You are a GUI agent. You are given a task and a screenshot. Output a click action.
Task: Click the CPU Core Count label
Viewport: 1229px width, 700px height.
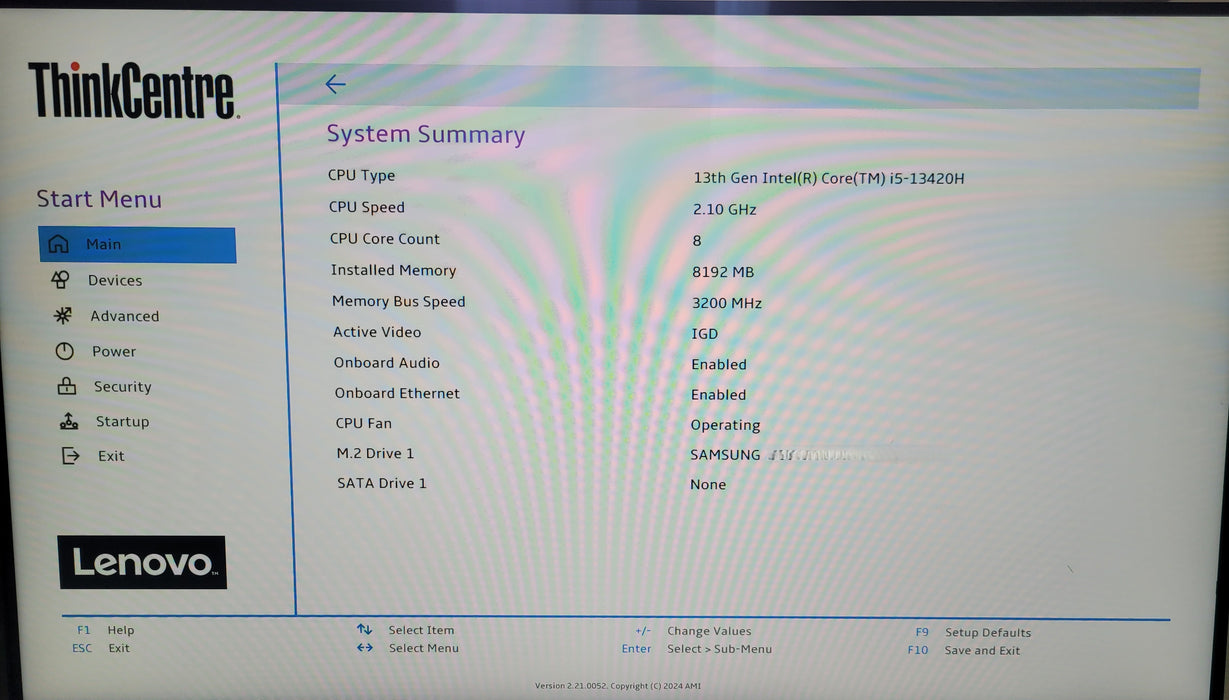pyautogui.click(x=385, y=239)
